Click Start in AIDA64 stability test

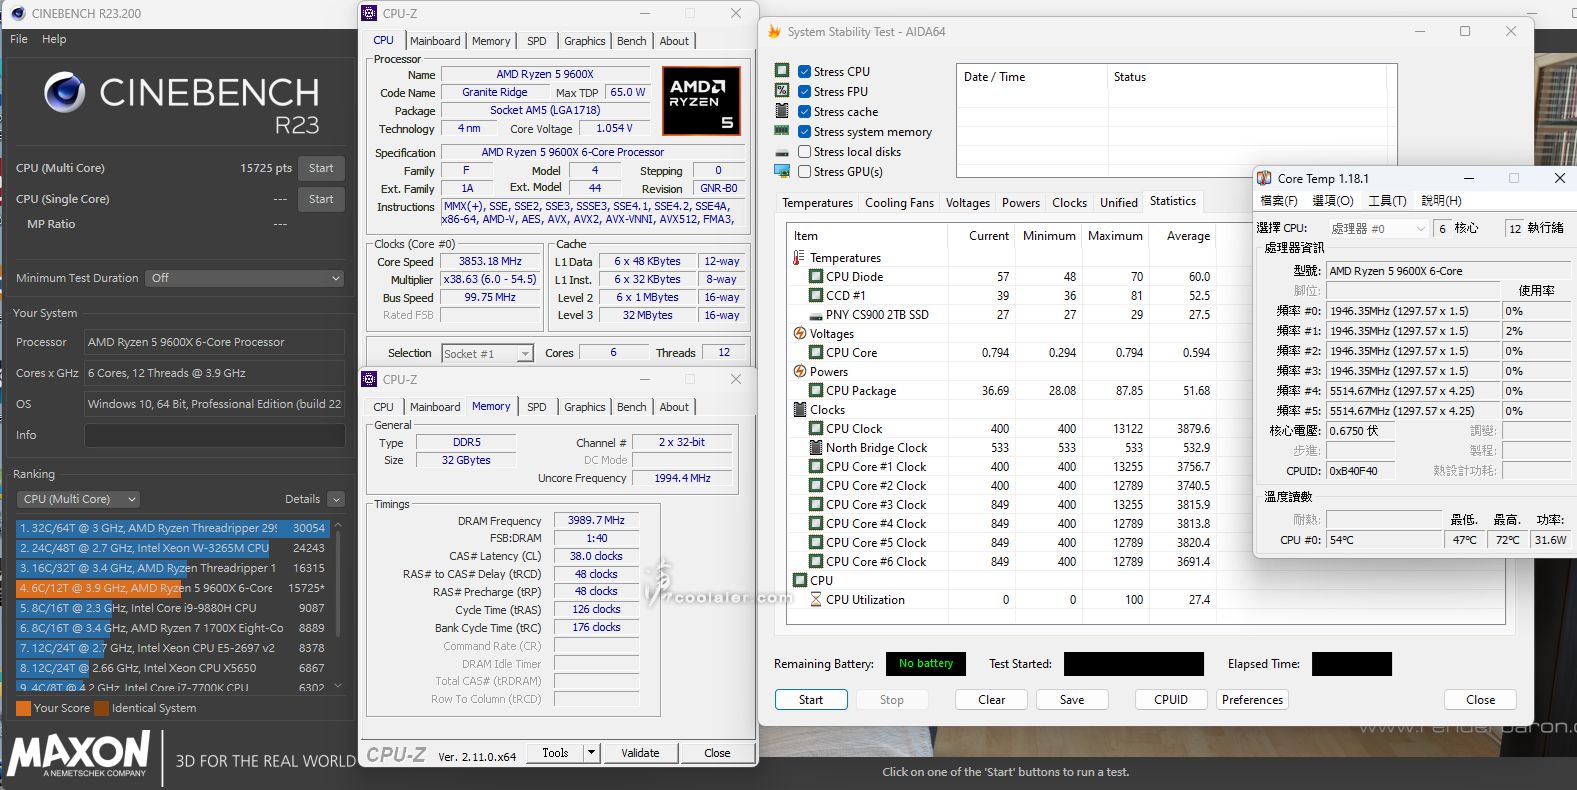tap(811, 700)
